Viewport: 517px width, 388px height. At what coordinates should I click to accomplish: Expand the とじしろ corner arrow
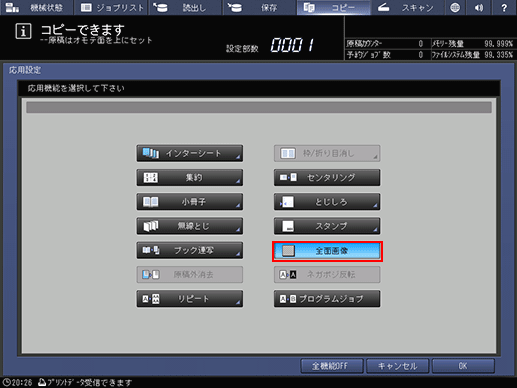pyautogui.click(x=375, y=206)
